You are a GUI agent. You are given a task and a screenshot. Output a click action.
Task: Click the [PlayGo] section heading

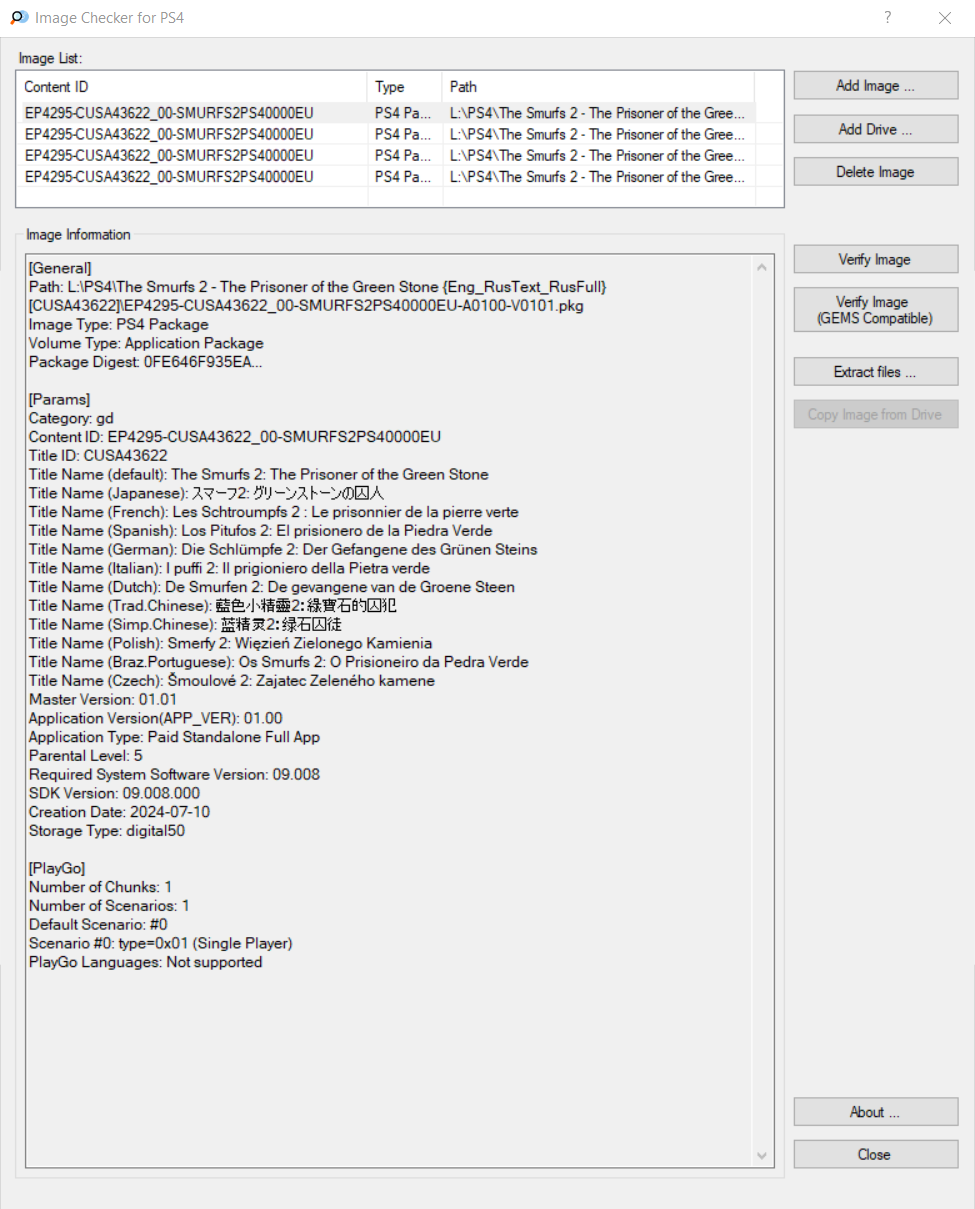[56, 868]
